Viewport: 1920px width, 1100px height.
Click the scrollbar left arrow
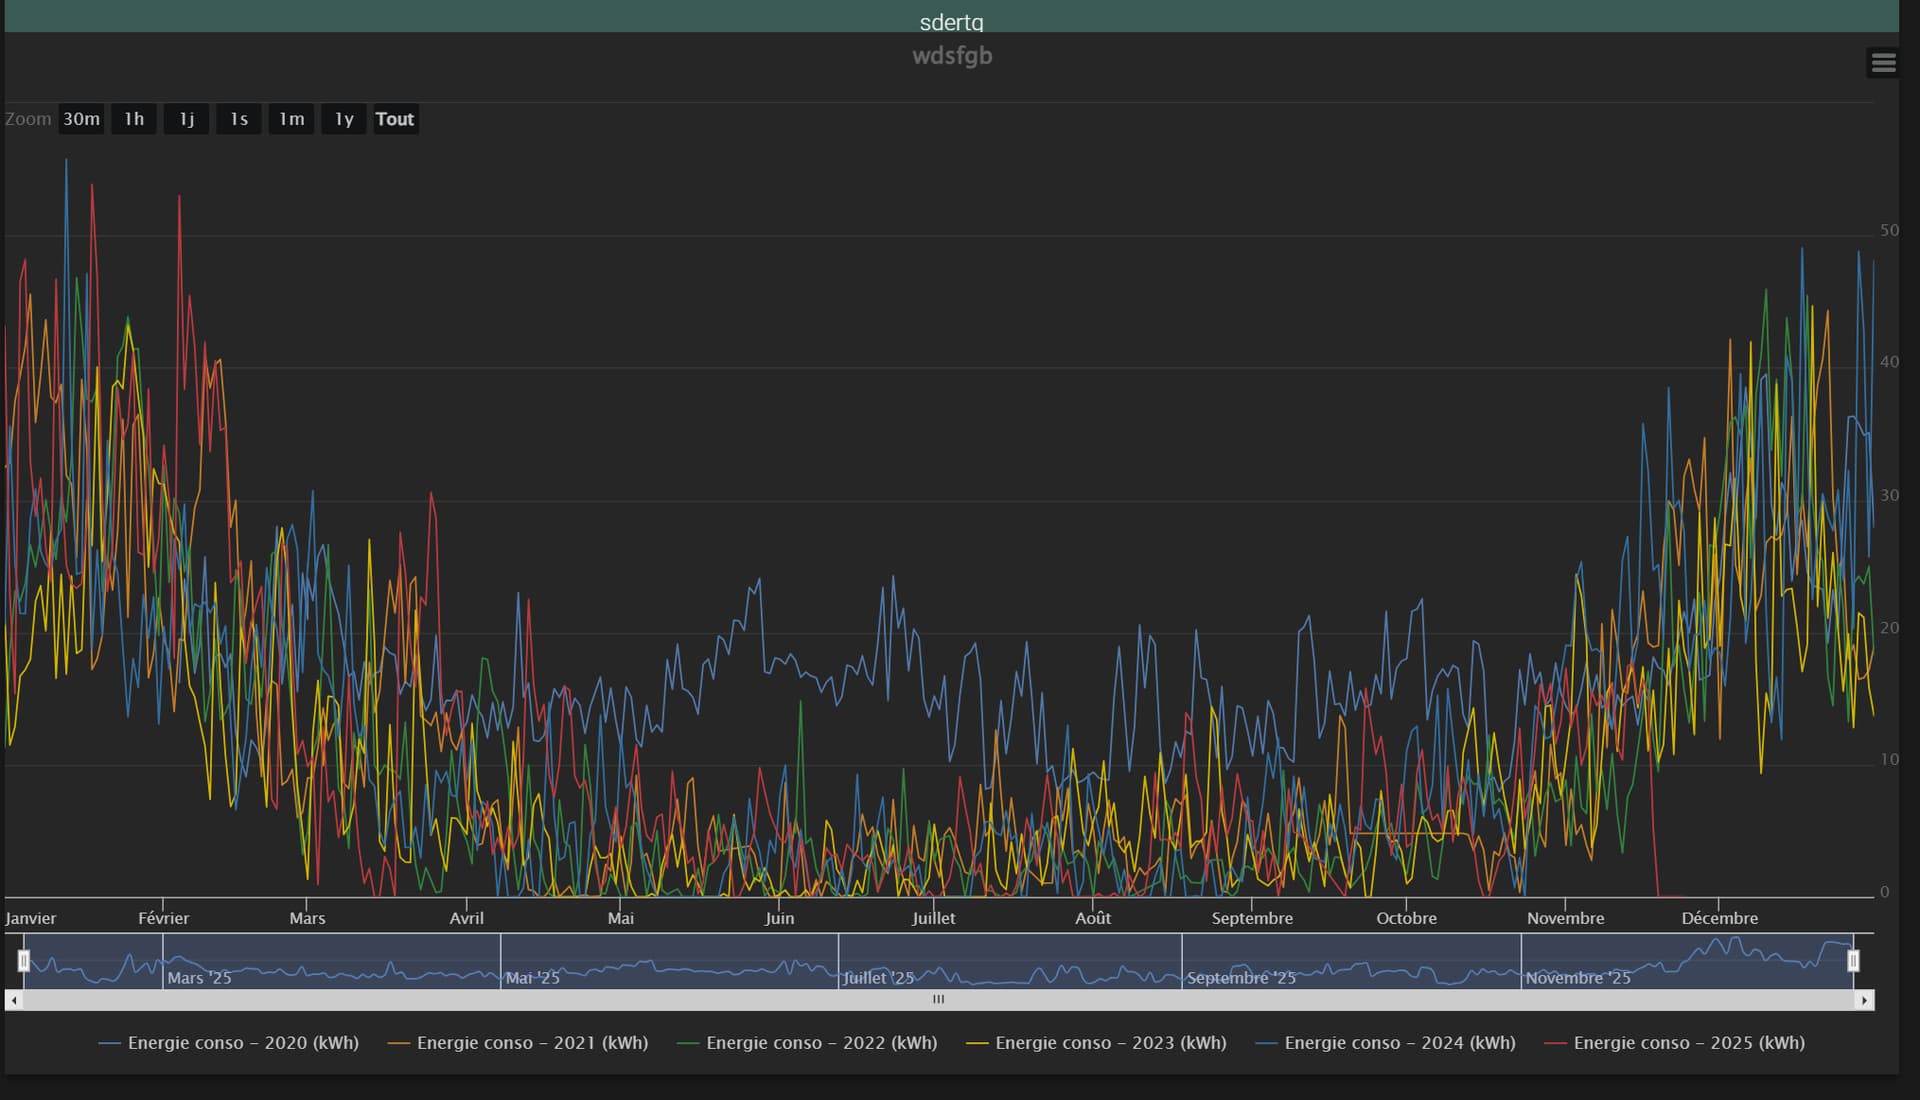coord(14,1000)
